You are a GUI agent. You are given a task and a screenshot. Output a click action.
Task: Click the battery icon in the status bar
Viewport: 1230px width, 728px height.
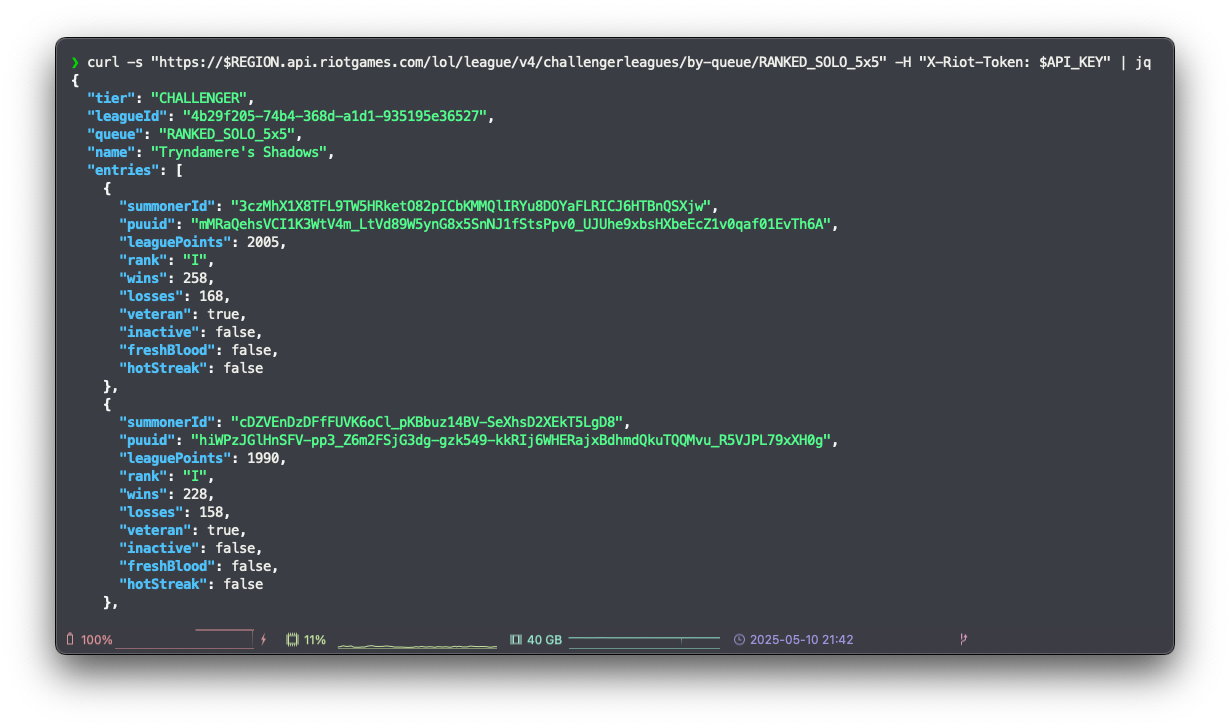tap(69, 639)
